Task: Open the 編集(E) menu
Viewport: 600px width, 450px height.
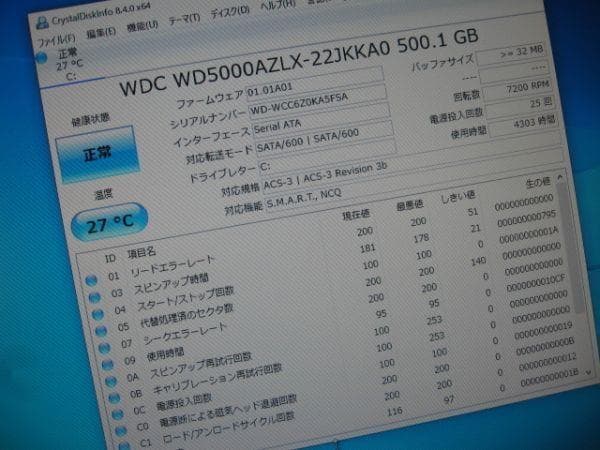Action: click(x=101, y=32)
